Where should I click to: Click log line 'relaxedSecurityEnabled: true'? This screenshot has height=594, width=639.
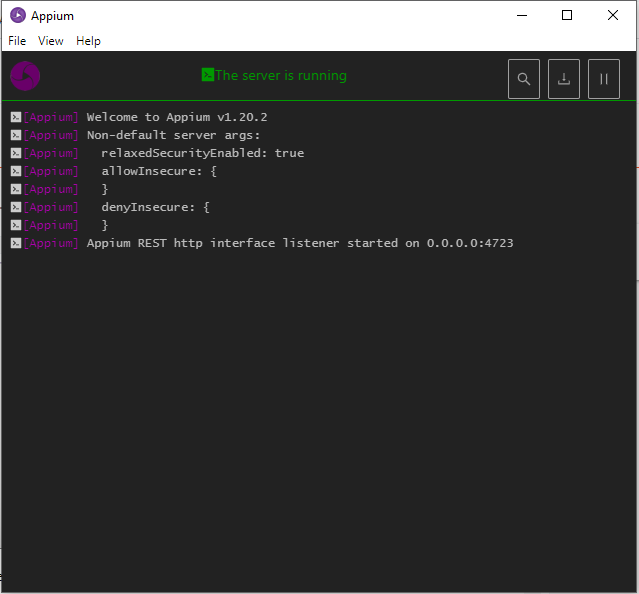(203, 153)
